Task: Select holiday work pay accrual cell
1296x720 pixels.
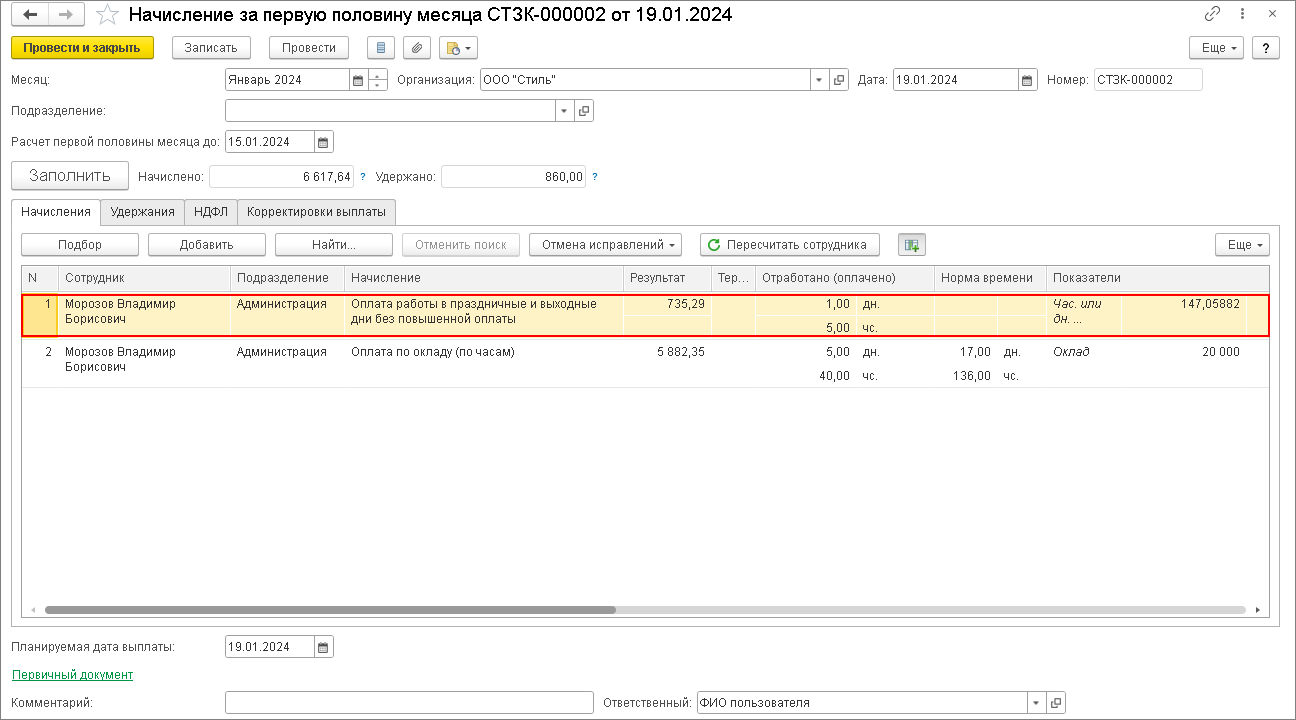Action: 484,315
